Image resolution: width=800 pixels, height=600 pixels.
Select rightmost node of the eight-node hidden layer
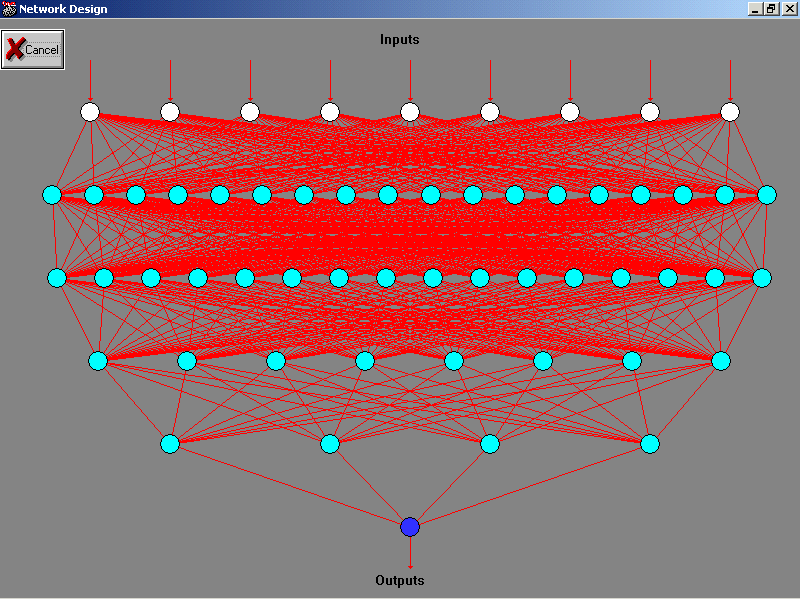tap(721, 361)
